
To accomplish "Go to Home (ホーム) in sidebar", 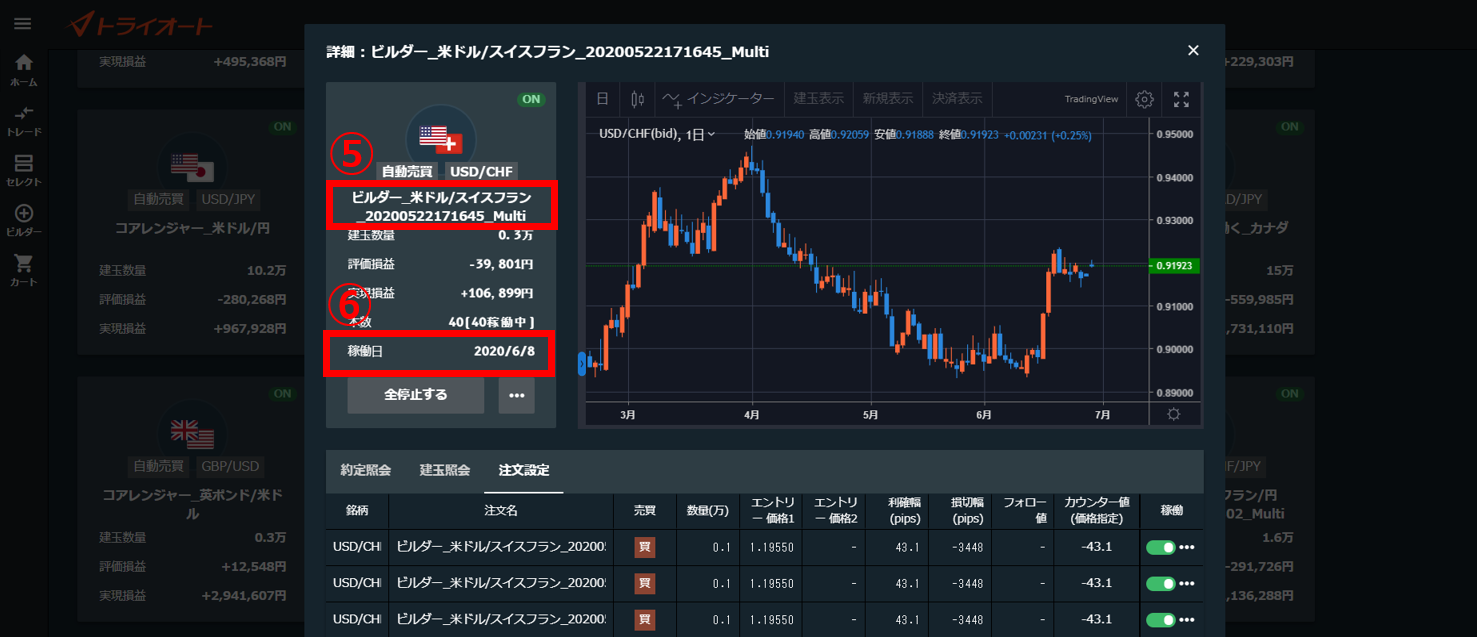I will point(23,70).
